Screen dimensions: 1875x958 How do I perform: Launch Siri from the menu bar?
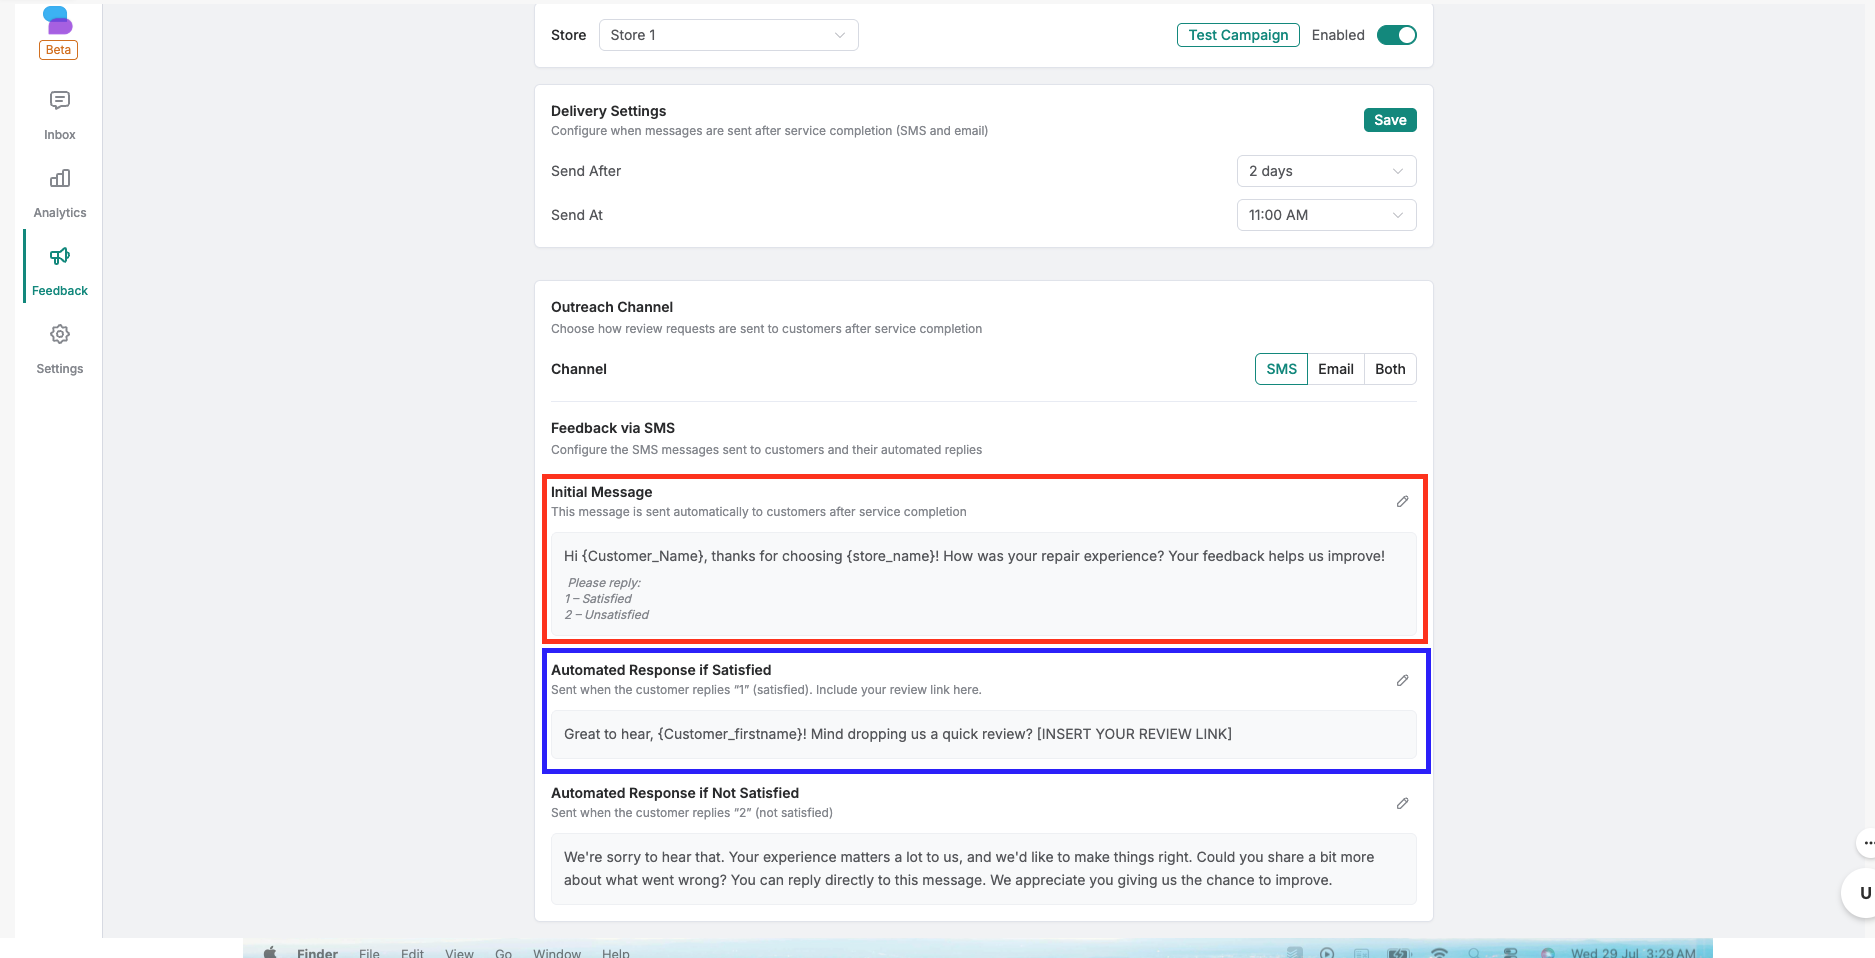click(x=1547, y=953)
